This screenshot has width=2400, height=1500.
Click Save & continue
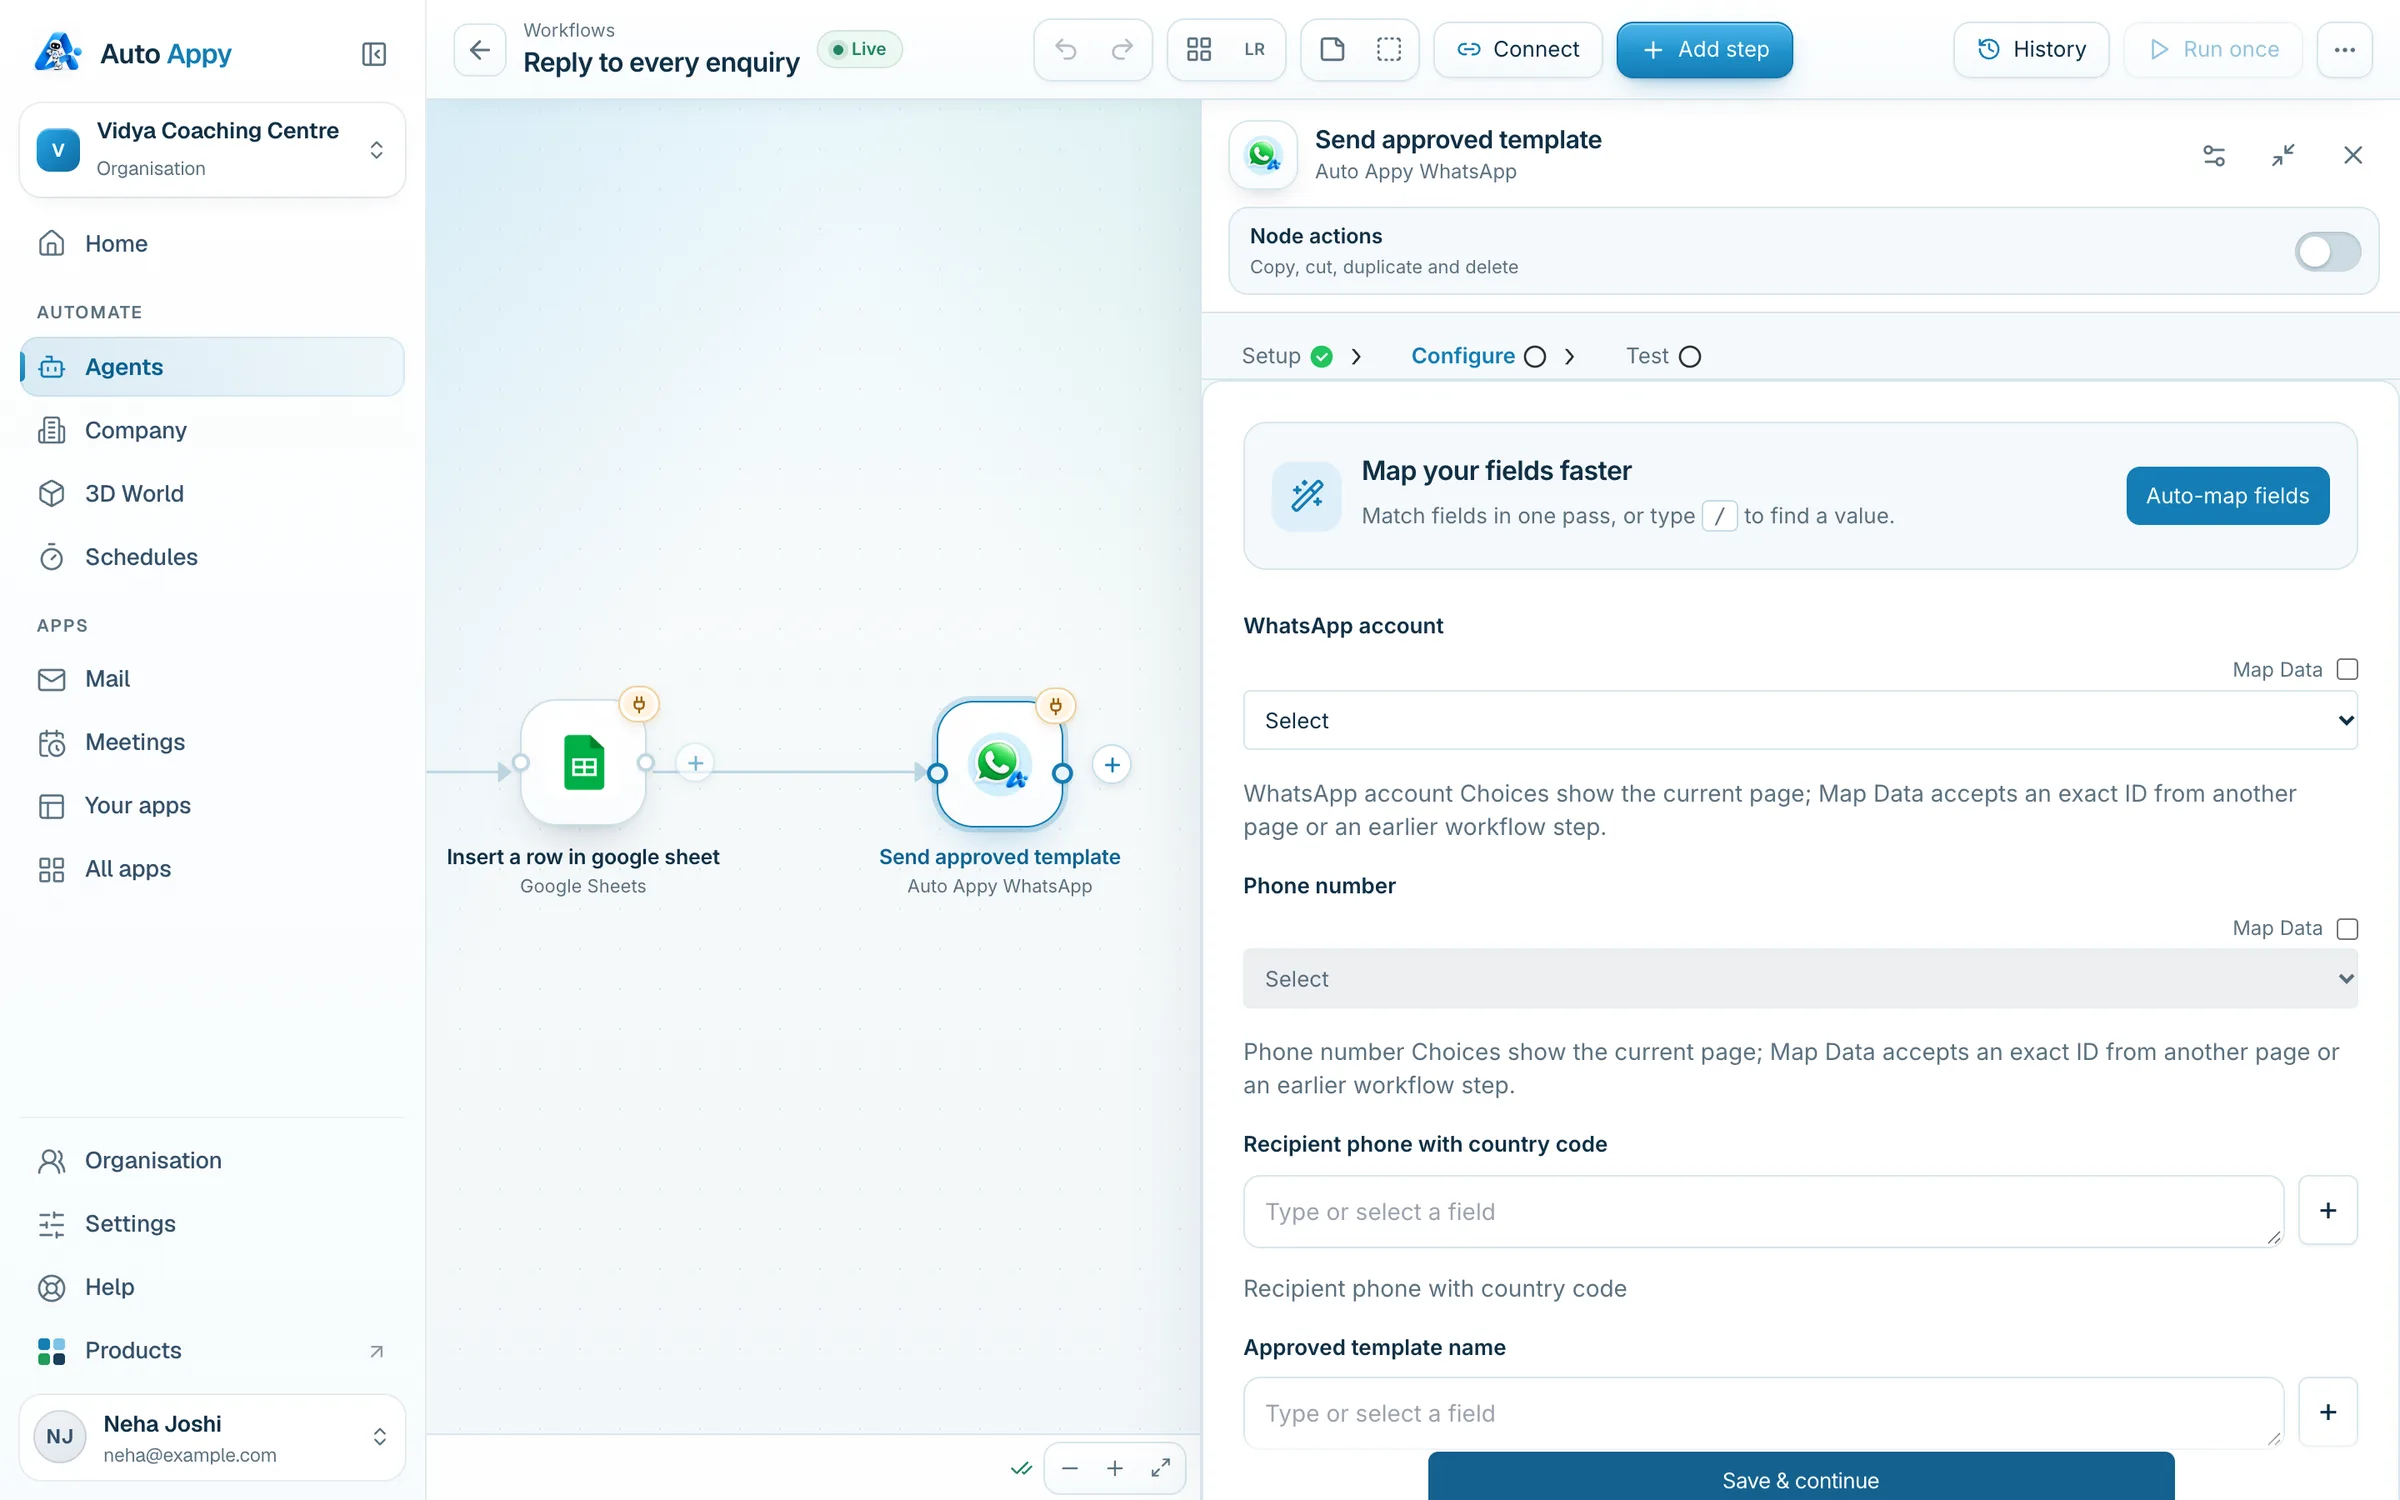tap(1801, 1477)
